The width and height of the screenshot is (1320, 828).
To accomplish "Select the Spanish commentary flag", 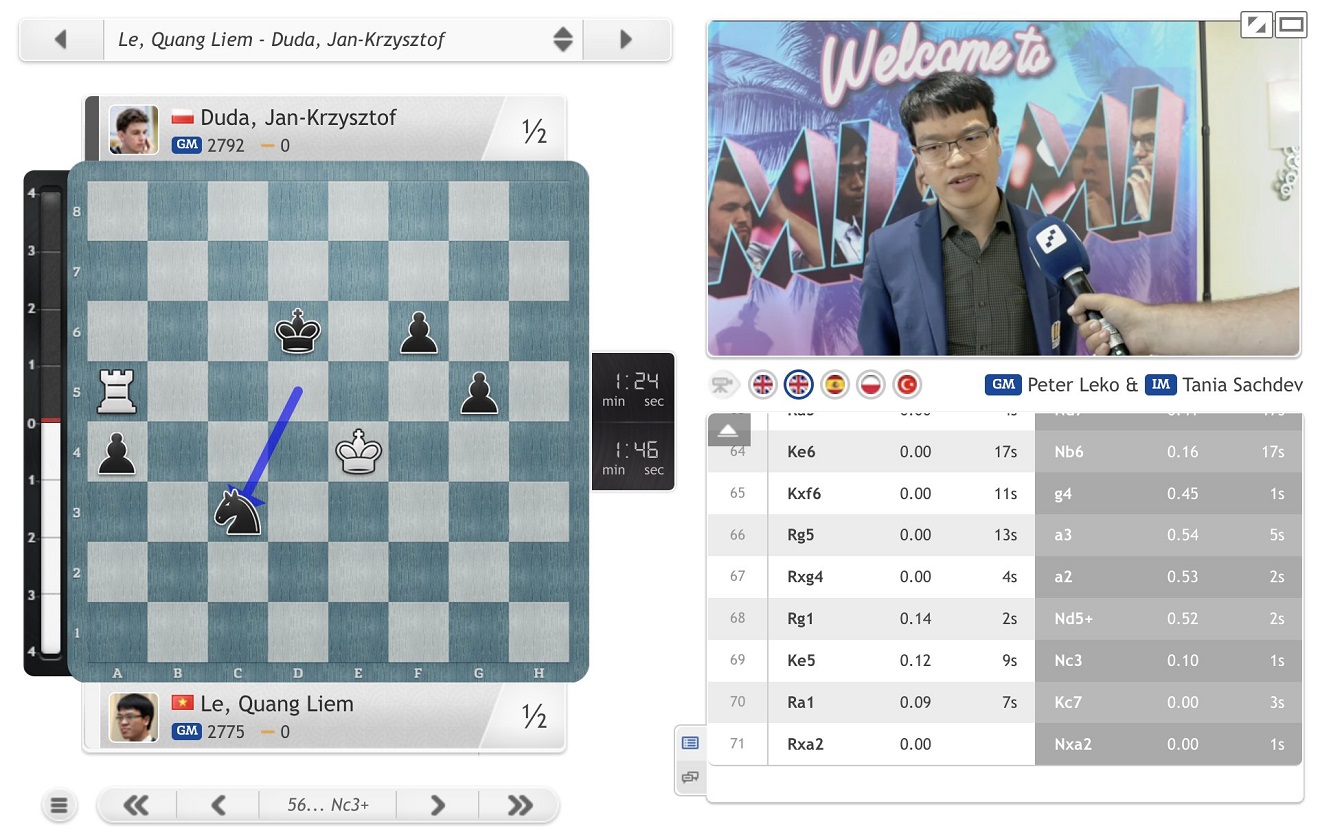I will coord(835,385).
